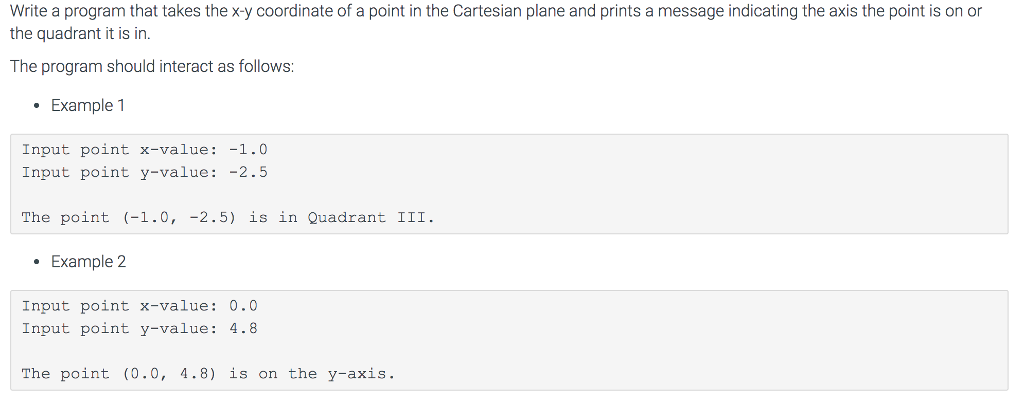Click the "Quadrant III." text in output
The image size is (1024, 404).
[x=371, y=217]
